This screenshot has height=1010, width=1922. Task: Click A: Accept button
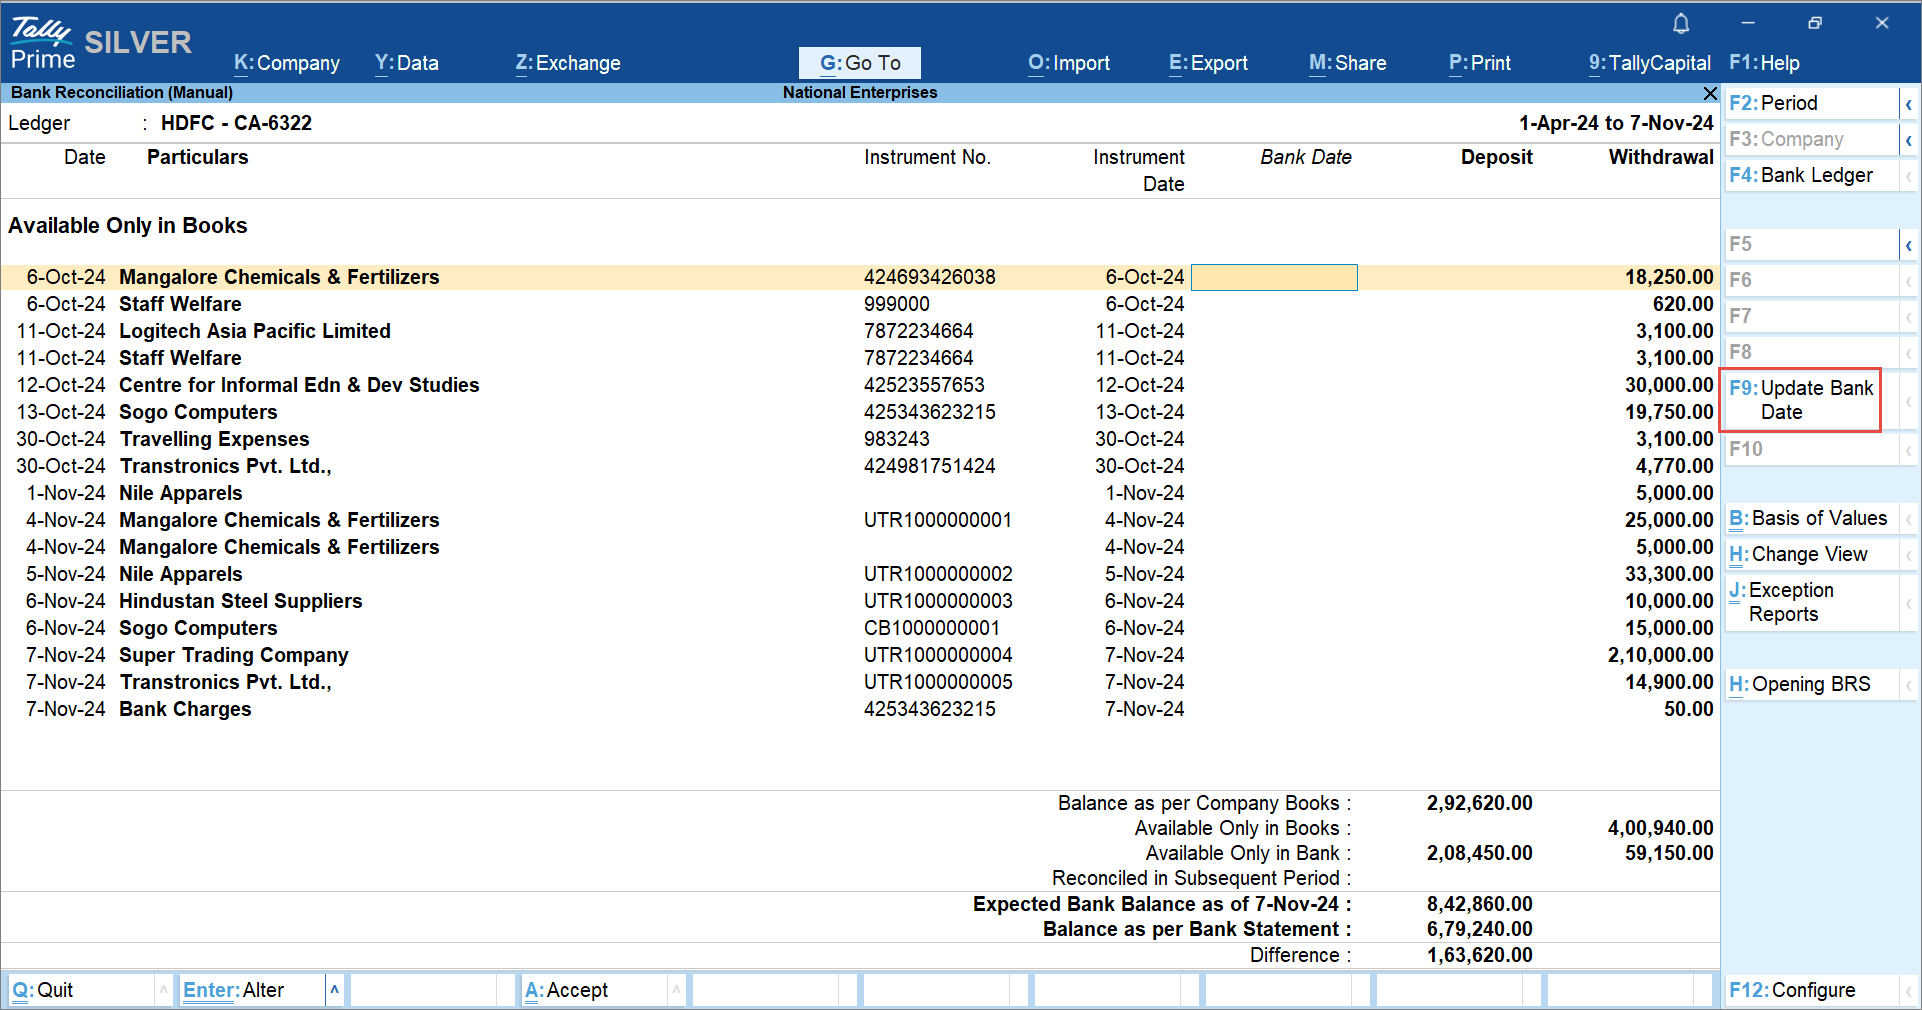coord(594,990)
